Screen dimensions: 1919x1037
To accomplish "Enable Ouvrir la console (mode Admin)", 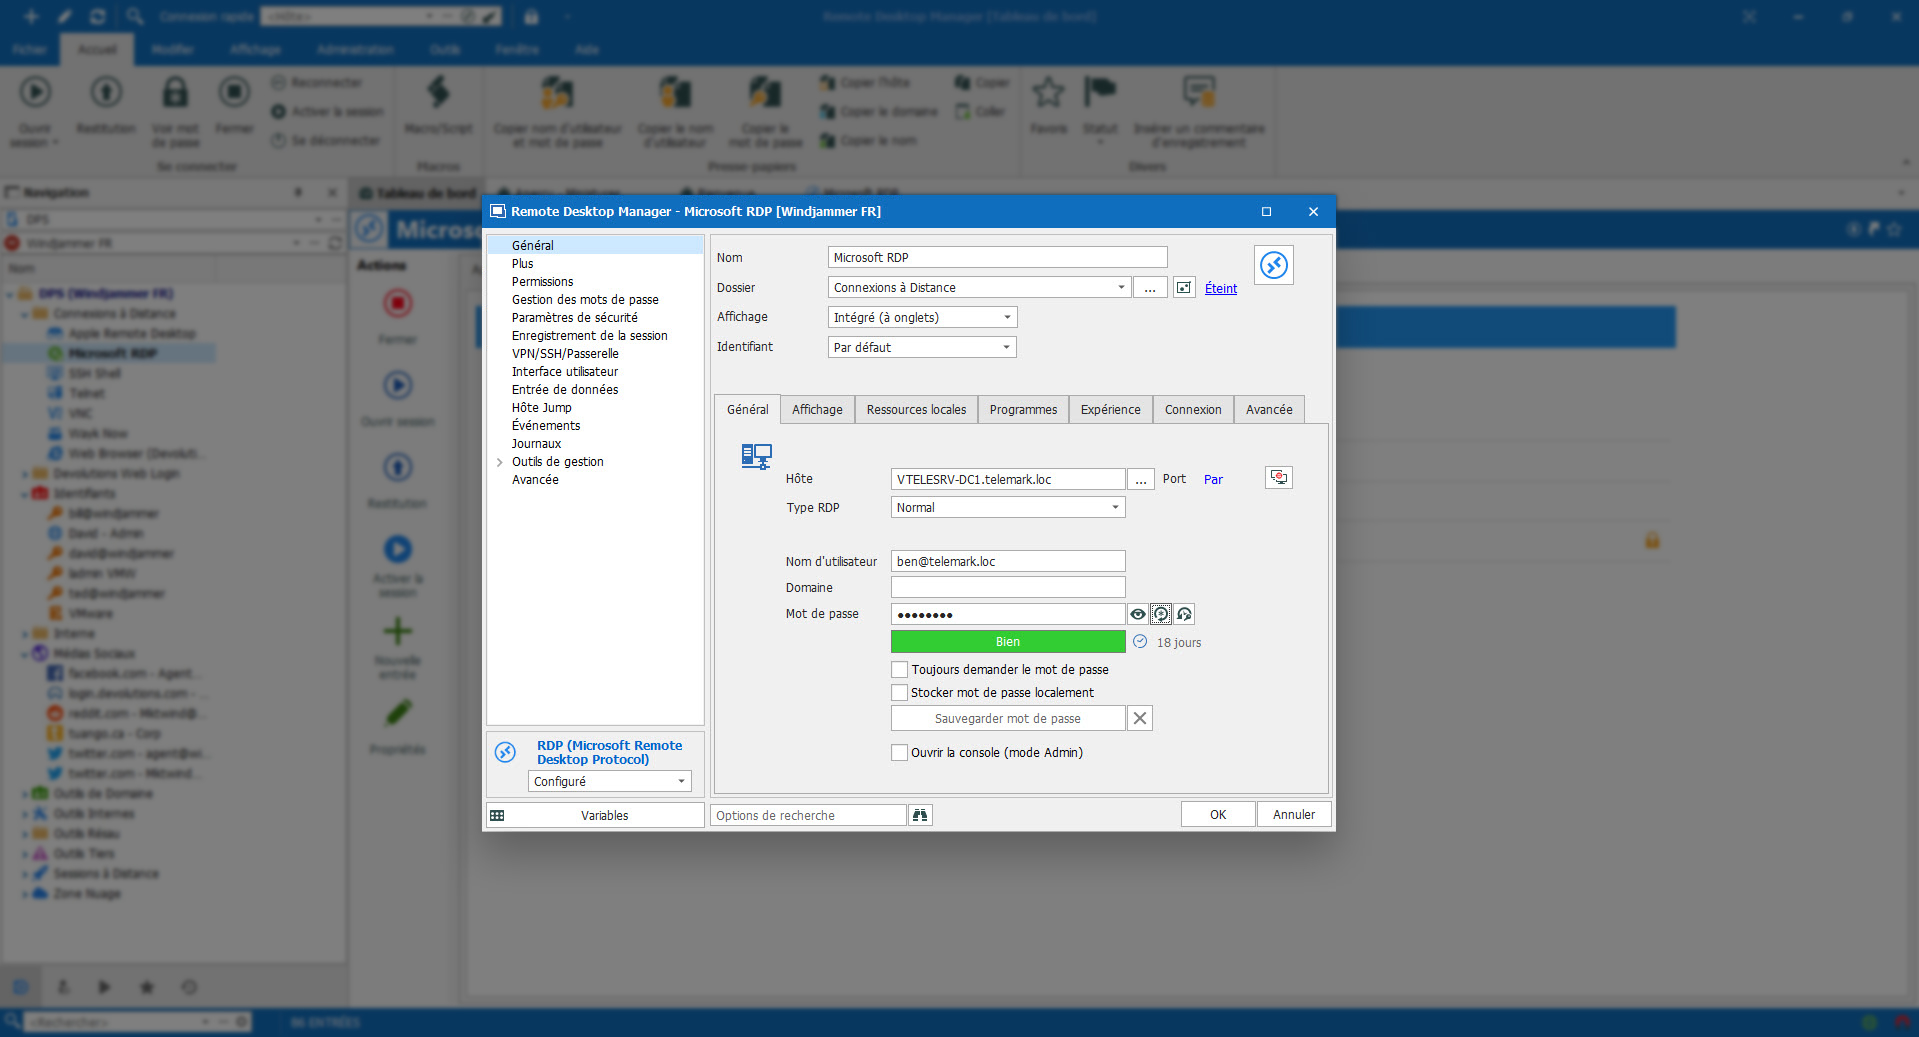I will [899, 753].
